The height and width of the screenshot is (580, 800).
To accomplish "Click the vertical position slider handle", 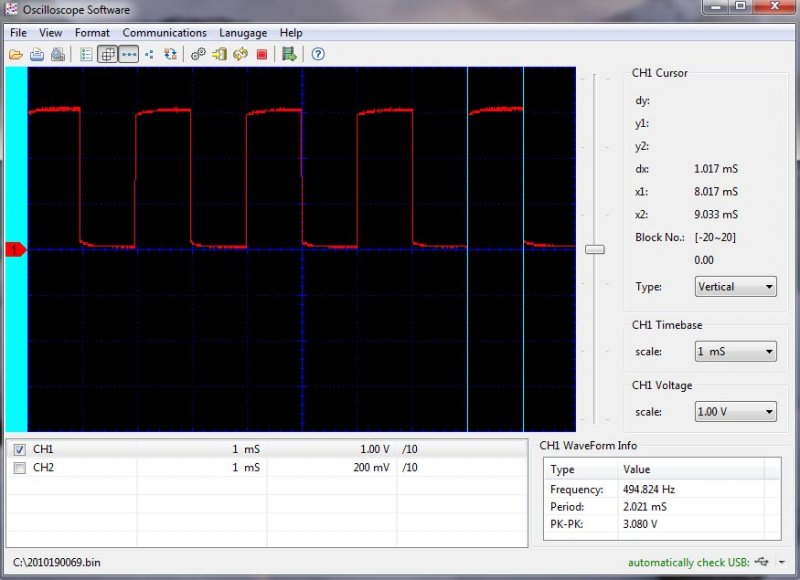I will (x=594, y=249).
